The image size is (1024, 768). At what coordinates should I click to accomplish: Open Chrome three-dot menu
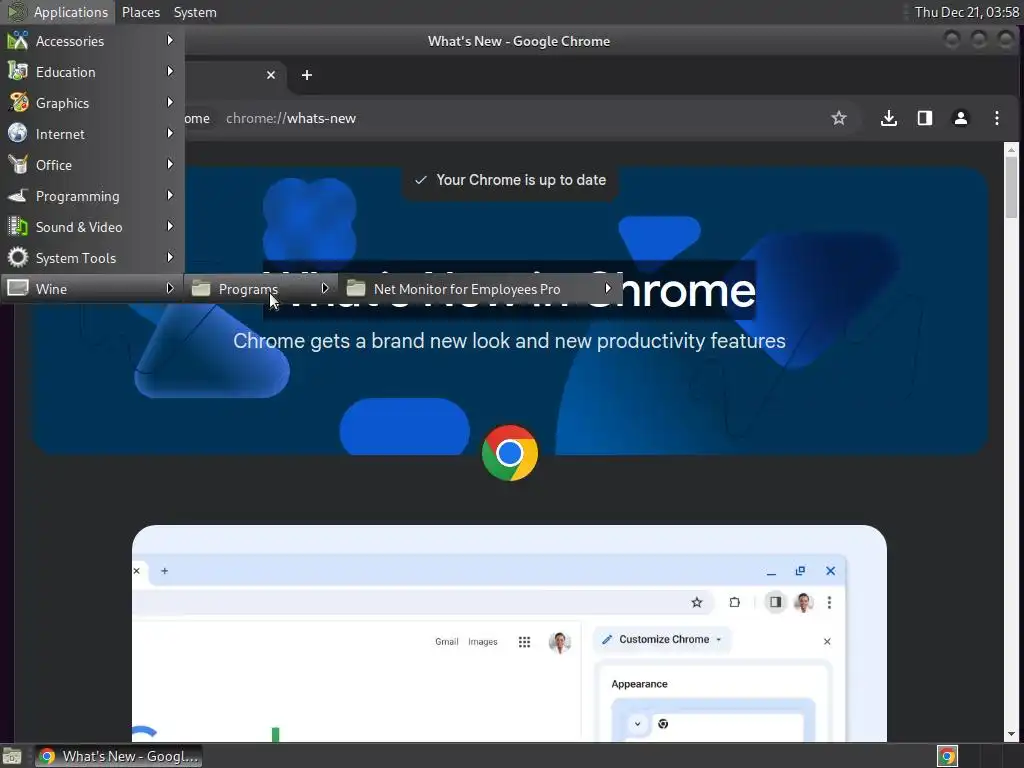point(997,118)
